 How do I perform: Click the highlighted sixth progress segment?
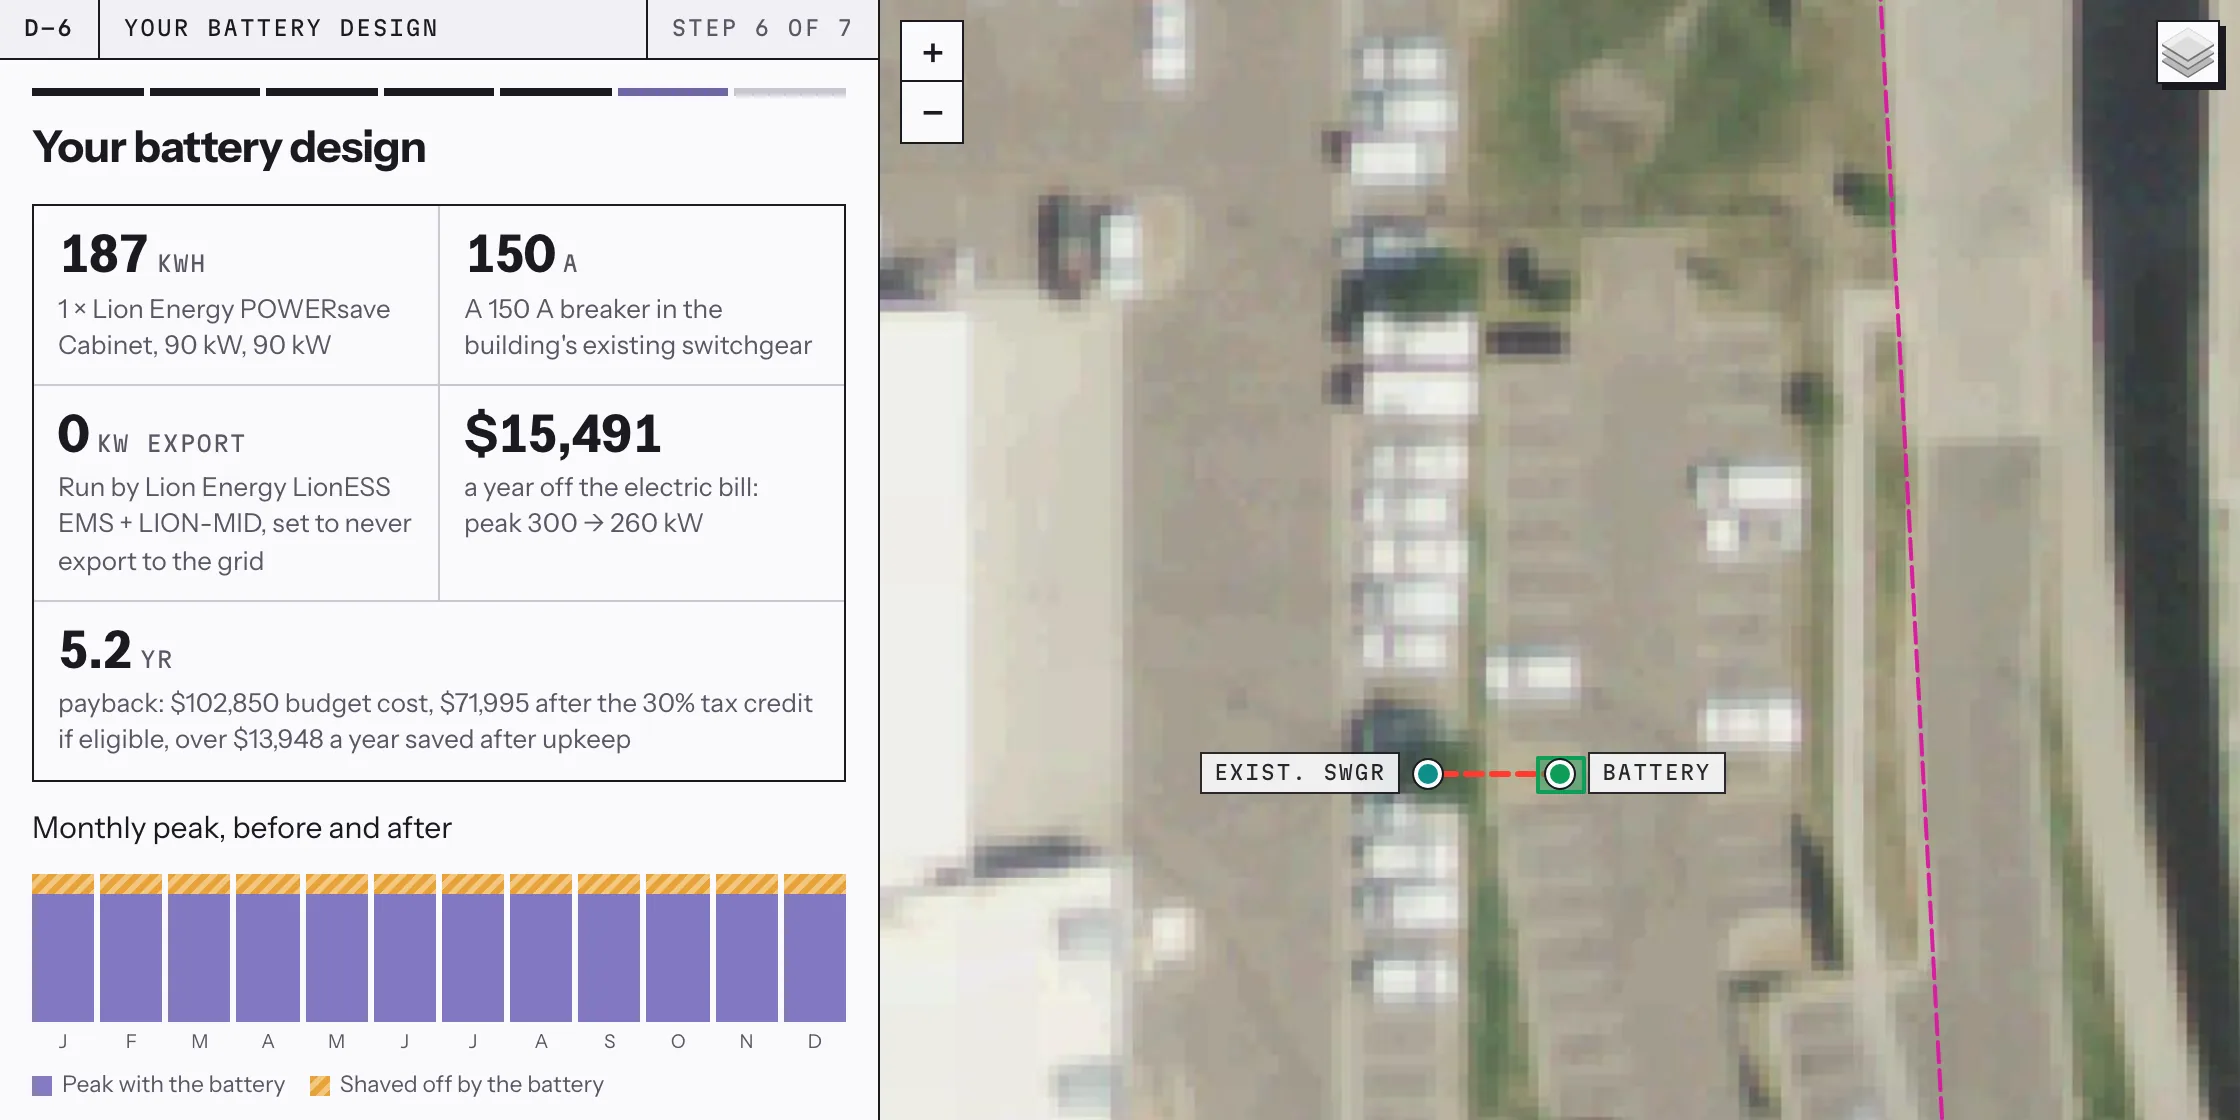673,92
